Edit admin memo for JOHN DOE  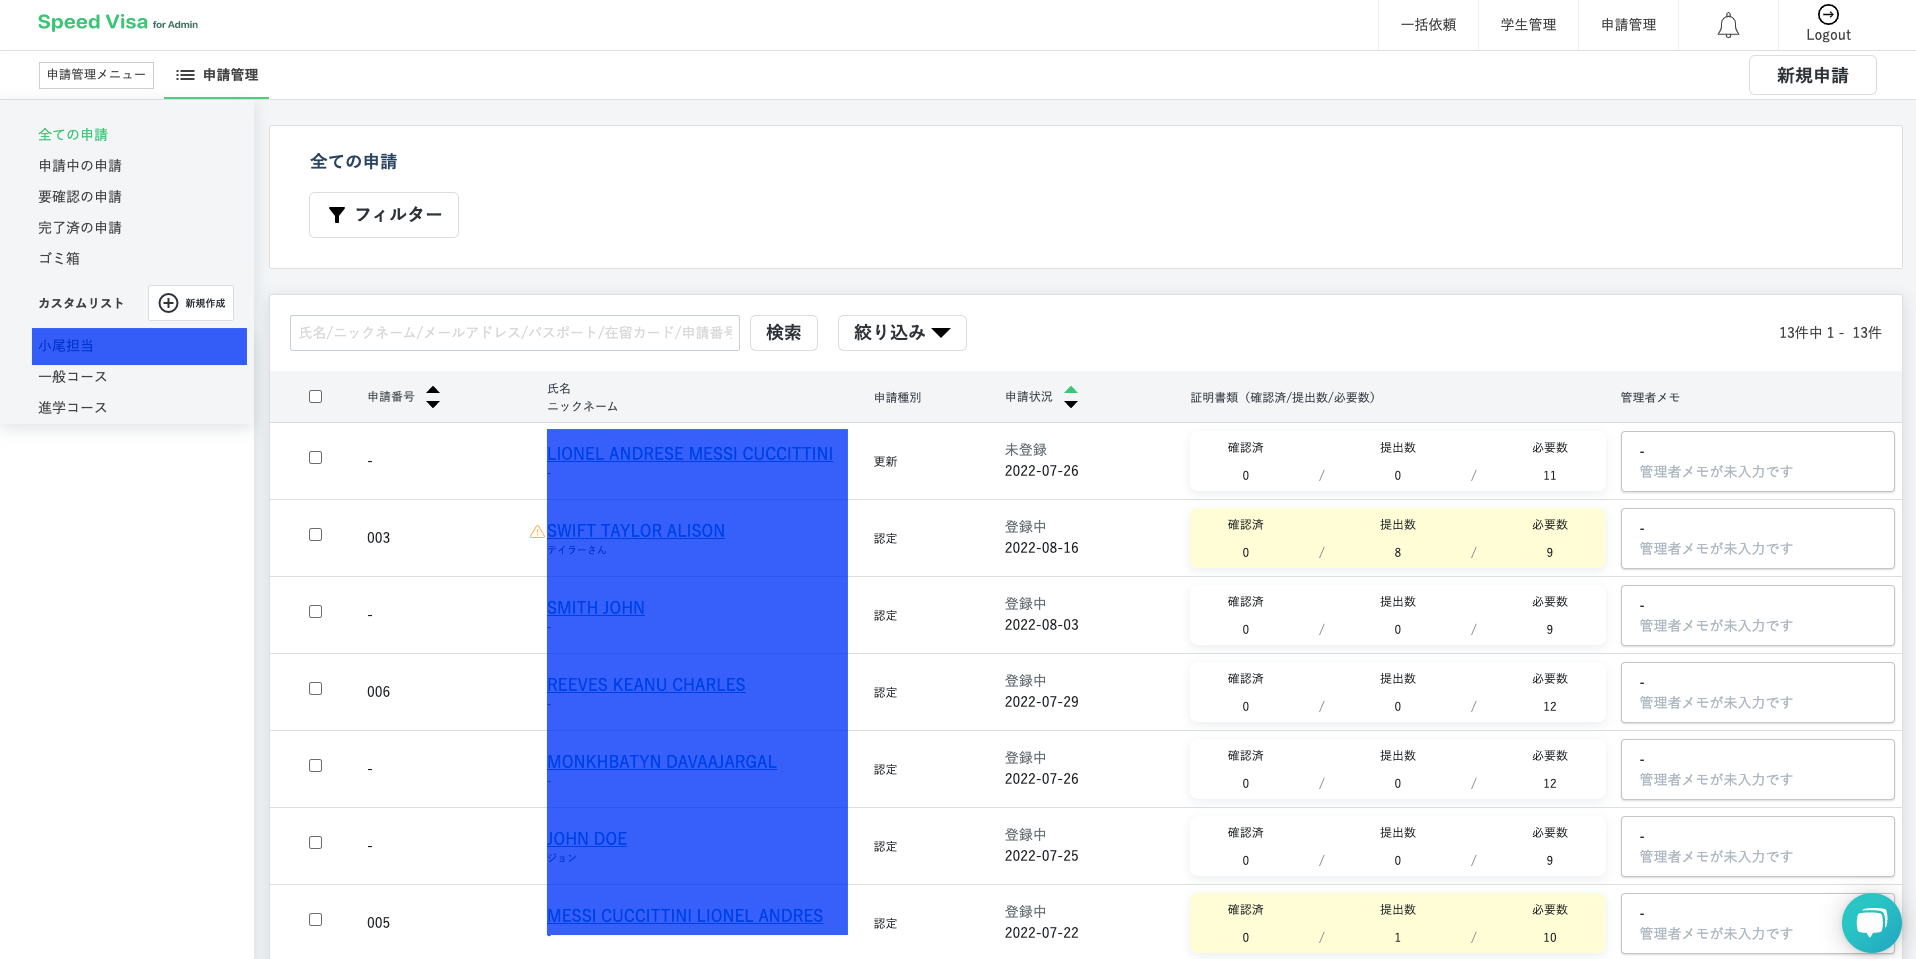click(x=1757, y=847)
